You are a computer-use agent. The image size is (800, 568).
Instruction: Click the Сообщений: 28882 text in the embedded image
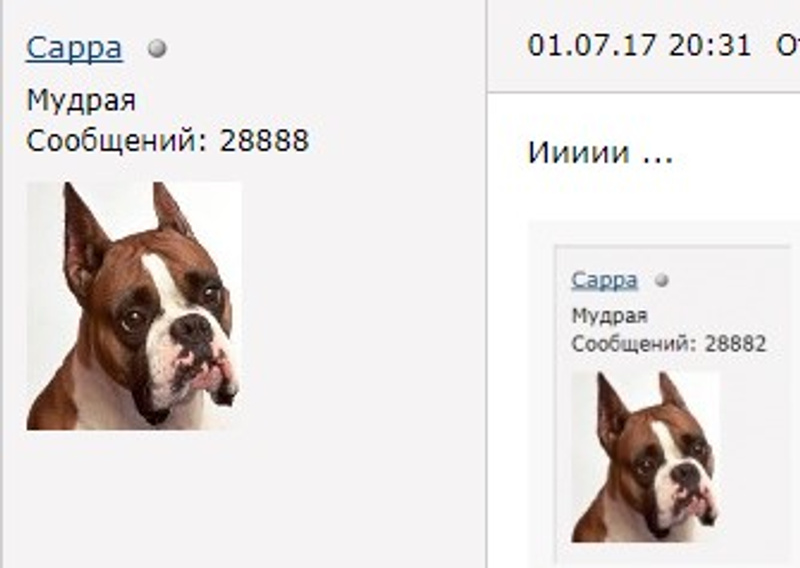[x=669, y=344]
